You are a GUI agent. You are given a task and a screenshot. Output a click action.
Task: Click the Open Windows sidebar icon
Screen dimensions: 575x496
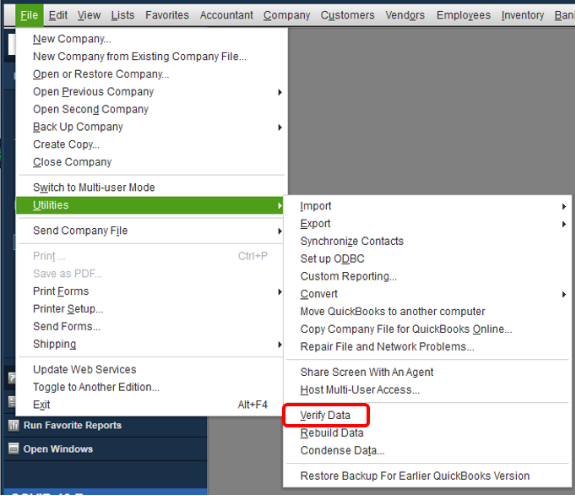point(14,448)
